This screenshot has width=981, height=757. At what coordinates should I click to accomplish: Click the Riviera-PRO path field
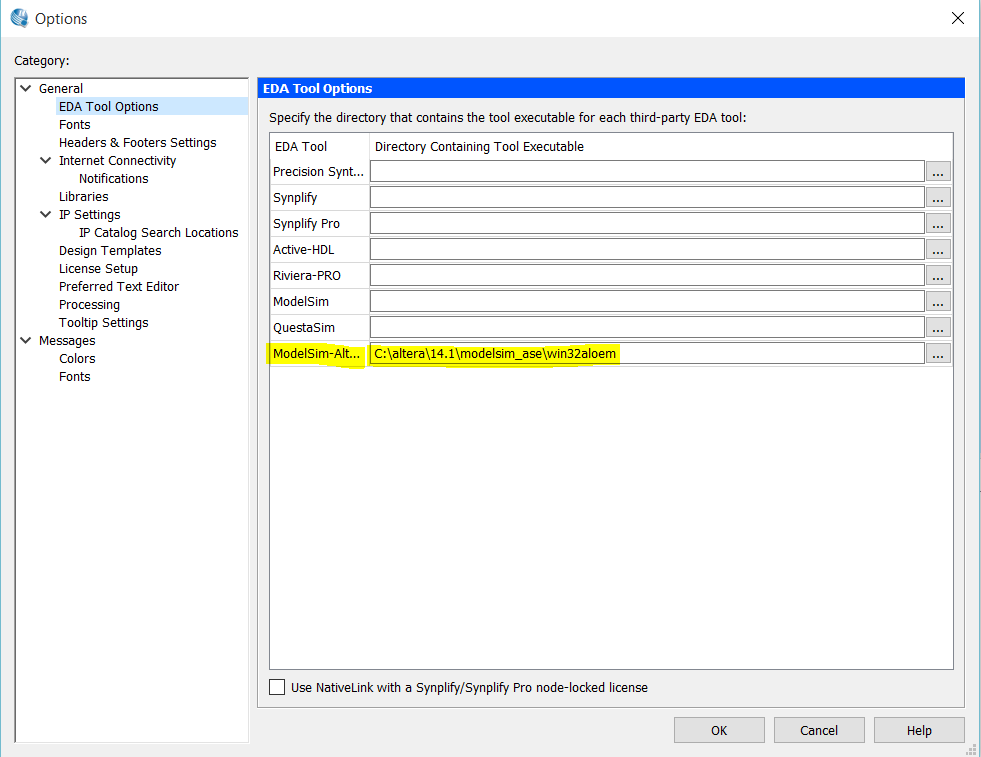[647, 275]
